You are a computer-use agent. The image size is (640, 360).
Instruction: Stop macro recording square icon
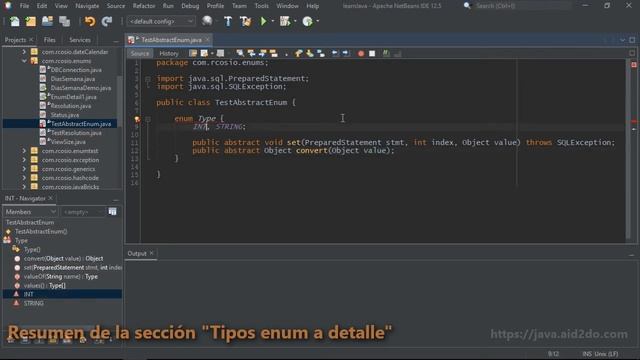(x=372, y=53)
